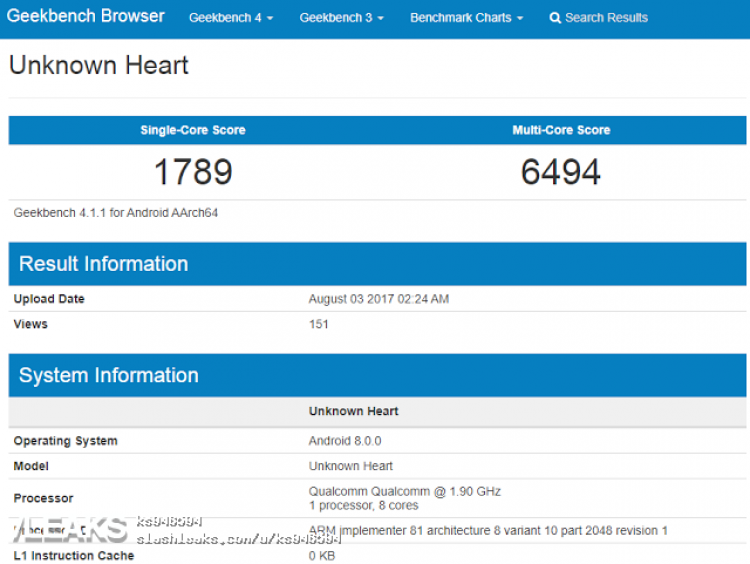Click the Upload Date label
Image resolution: width=750 pixels, height=564 pixels.
(49, 299)
